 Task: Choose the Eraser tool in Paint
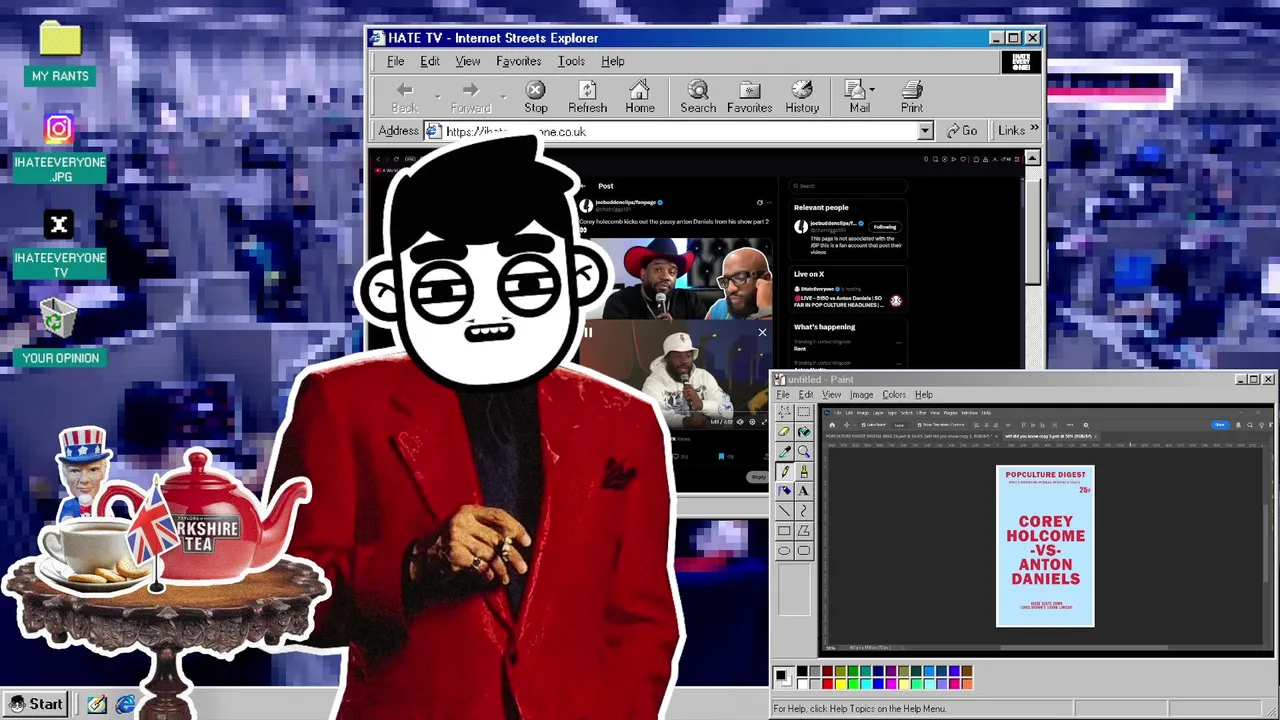tap(785, 431)
